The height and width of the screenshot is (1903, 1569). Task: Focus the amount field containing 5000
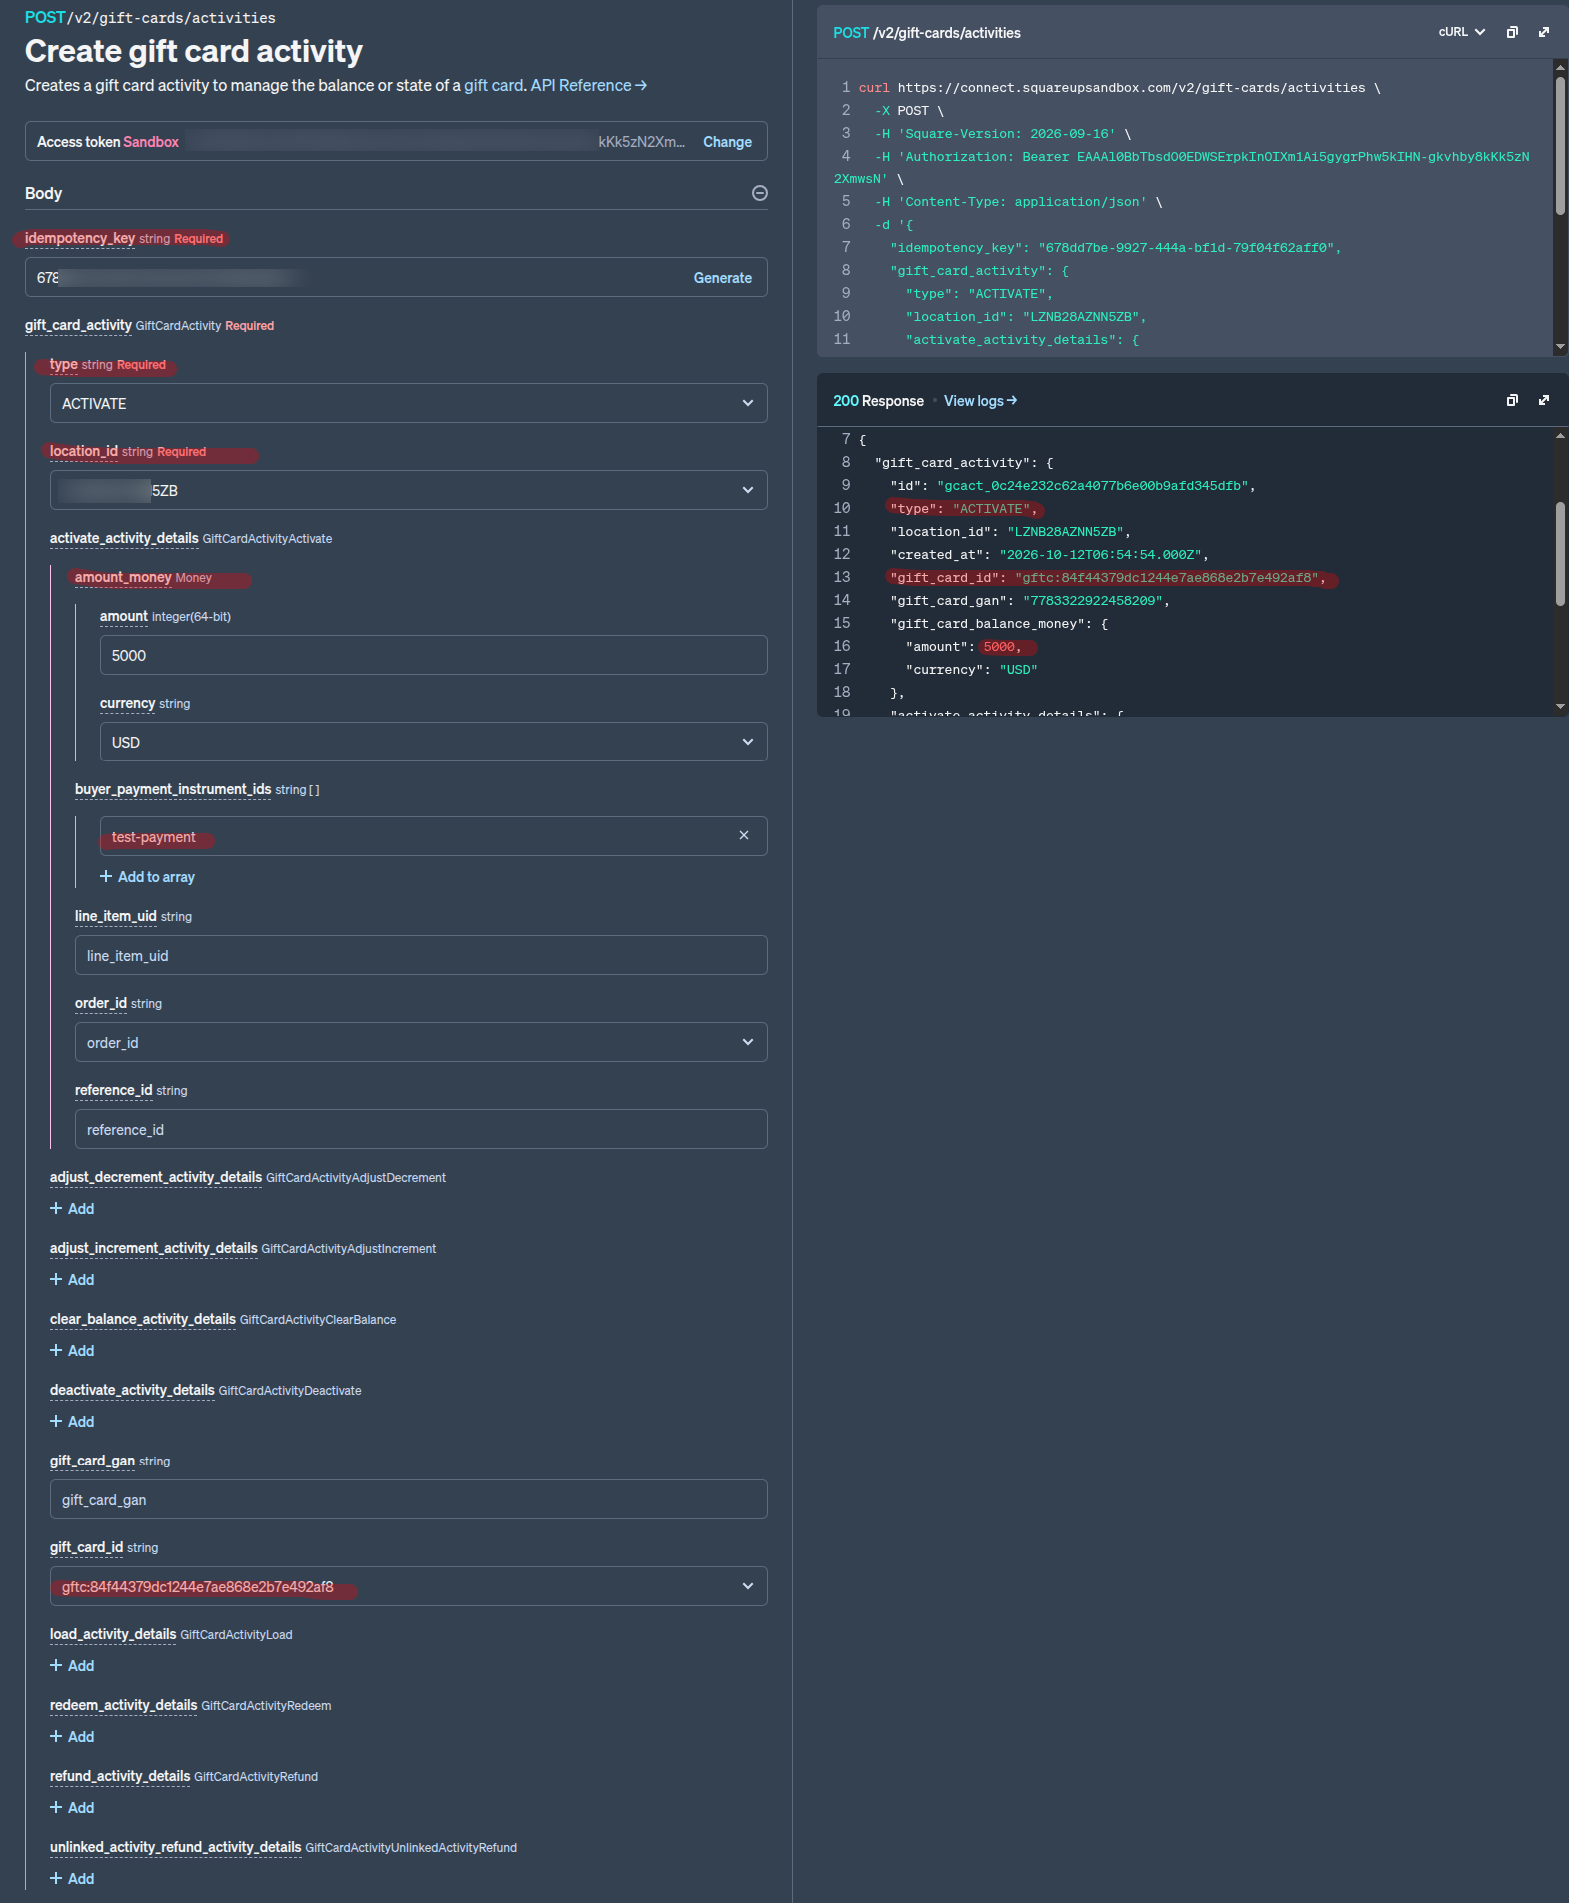pyautogui.click(x=434, y=655)
